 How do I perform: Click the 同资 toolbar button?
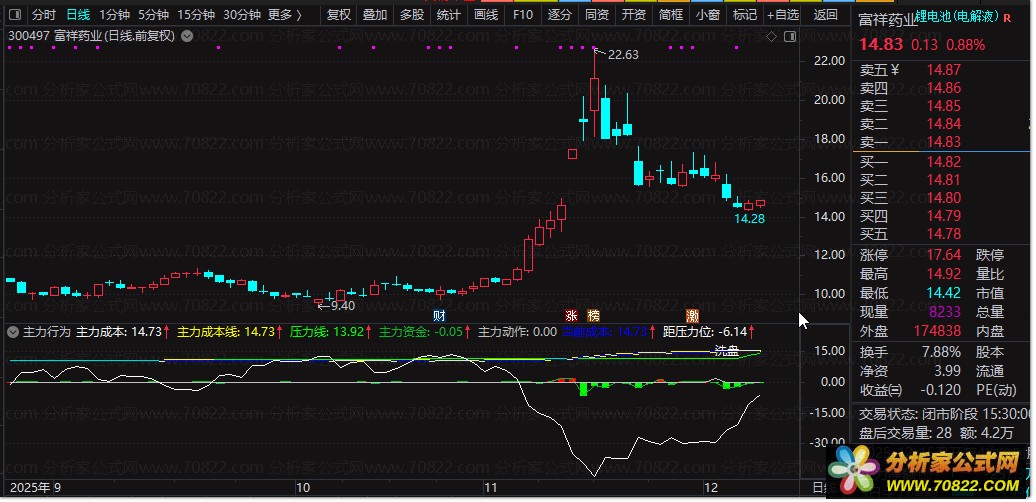pos(597,15)
